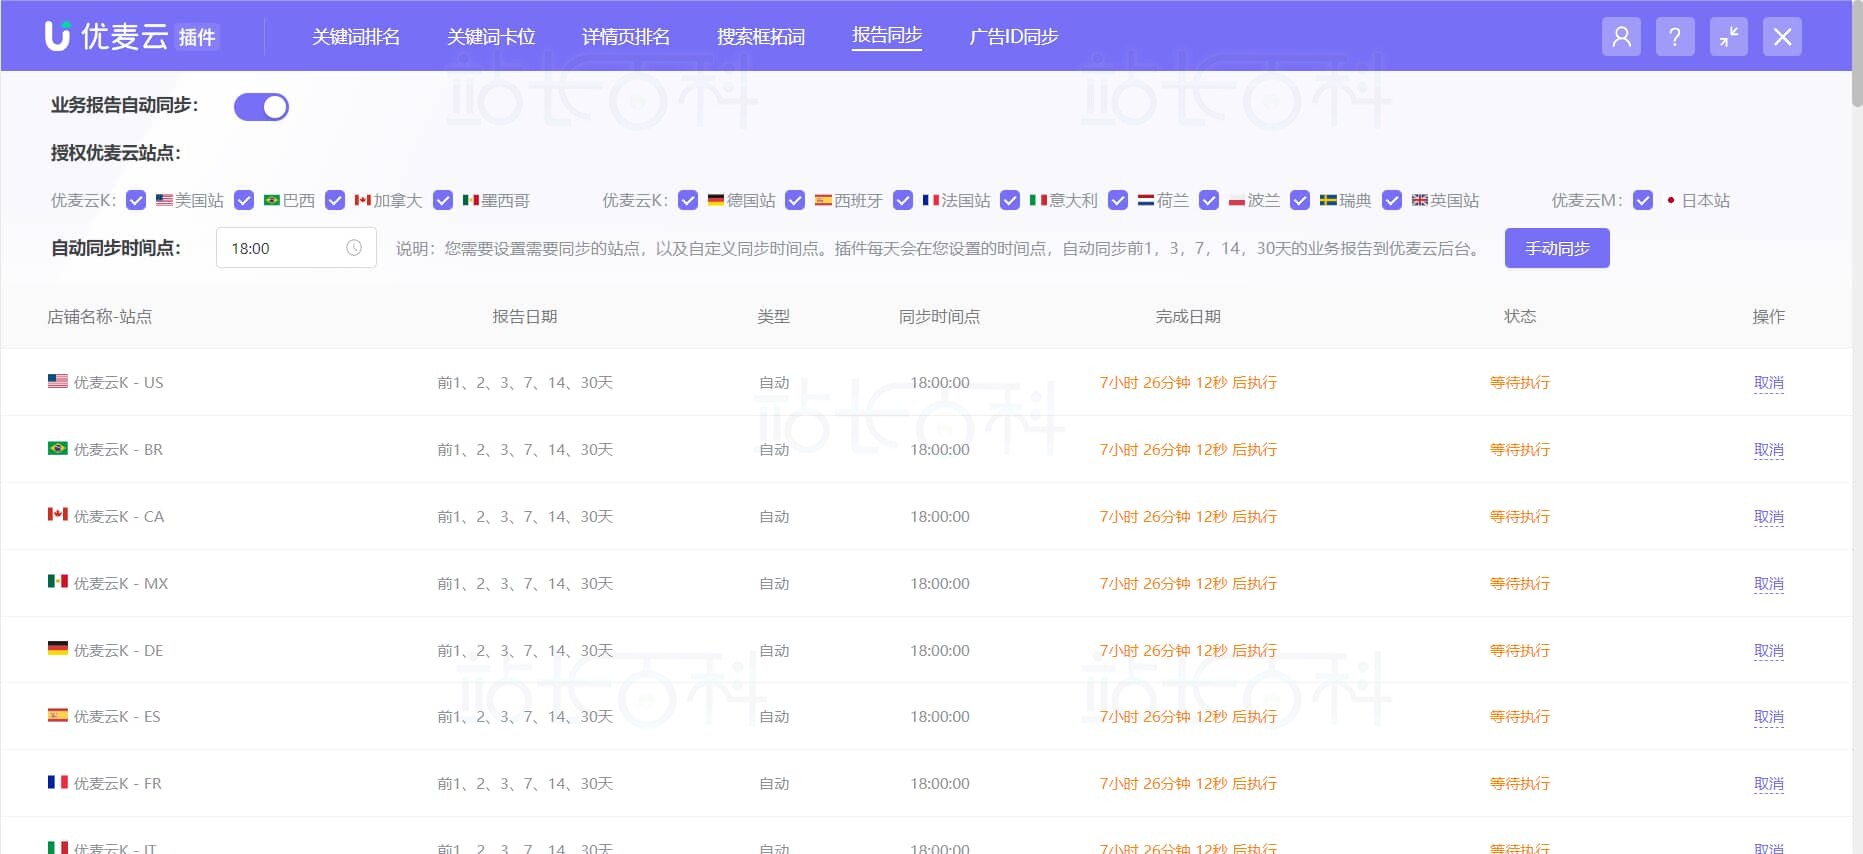Uncheck the 加拿大 checkbox
Image resolution: width=1863 pixels, height=854 pixels.
[x=335, y=200]
